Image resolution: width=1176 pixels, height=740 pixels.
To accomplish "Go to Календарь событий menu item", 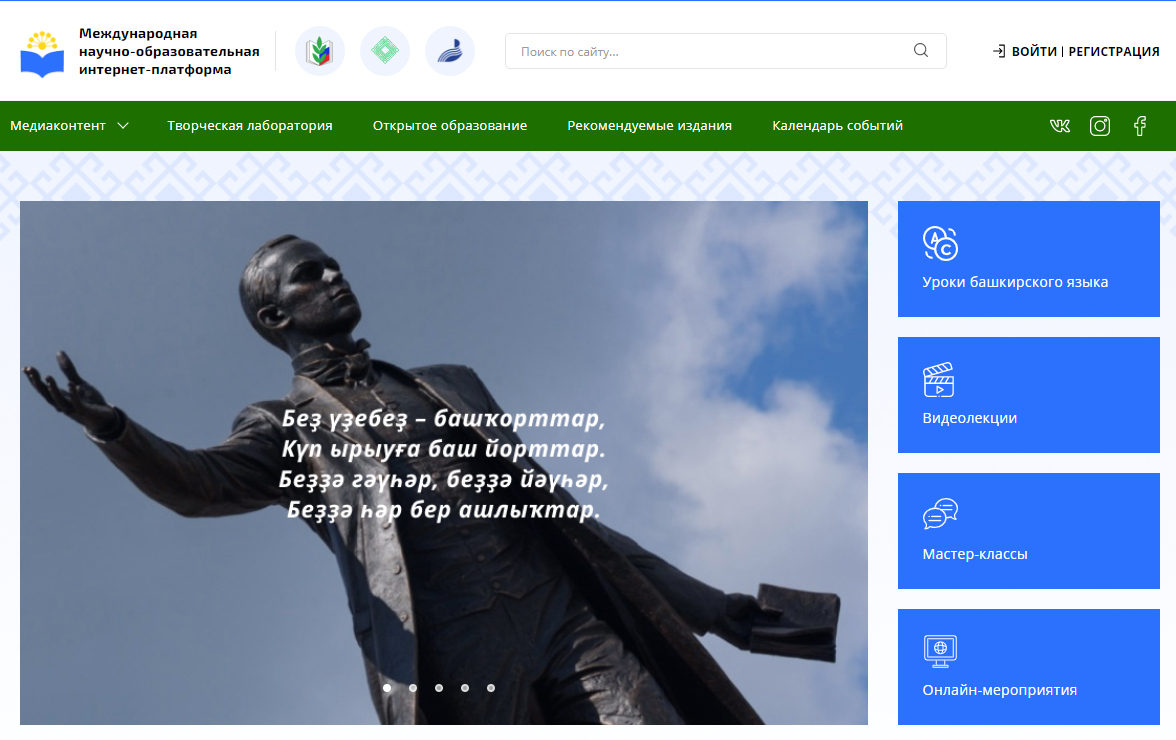I will click(x=837, y=126).
